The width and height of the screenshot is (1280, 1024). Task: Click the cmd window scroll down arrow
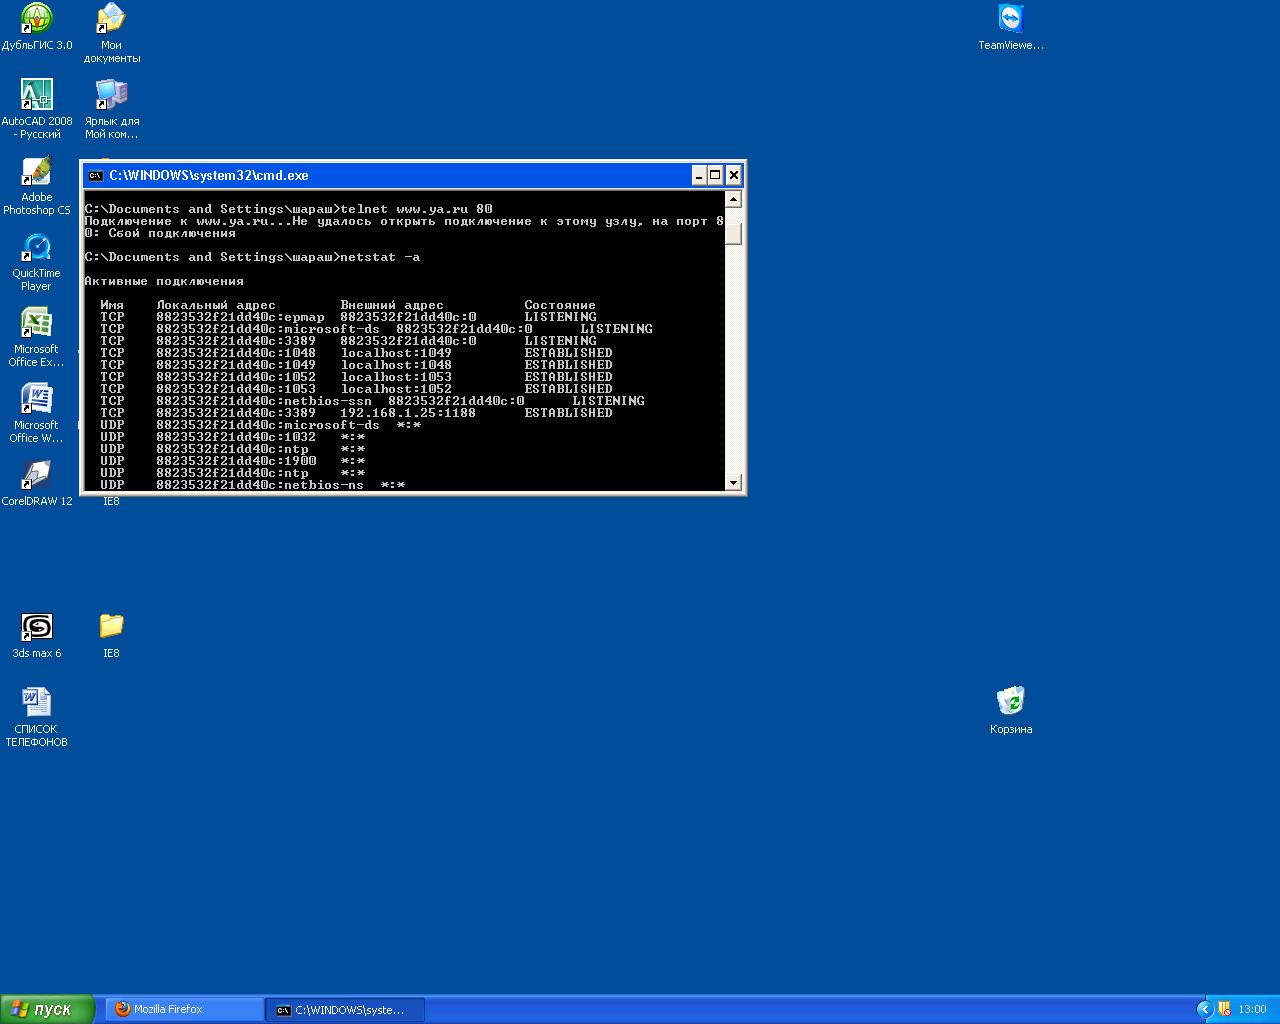coord(733,483)
